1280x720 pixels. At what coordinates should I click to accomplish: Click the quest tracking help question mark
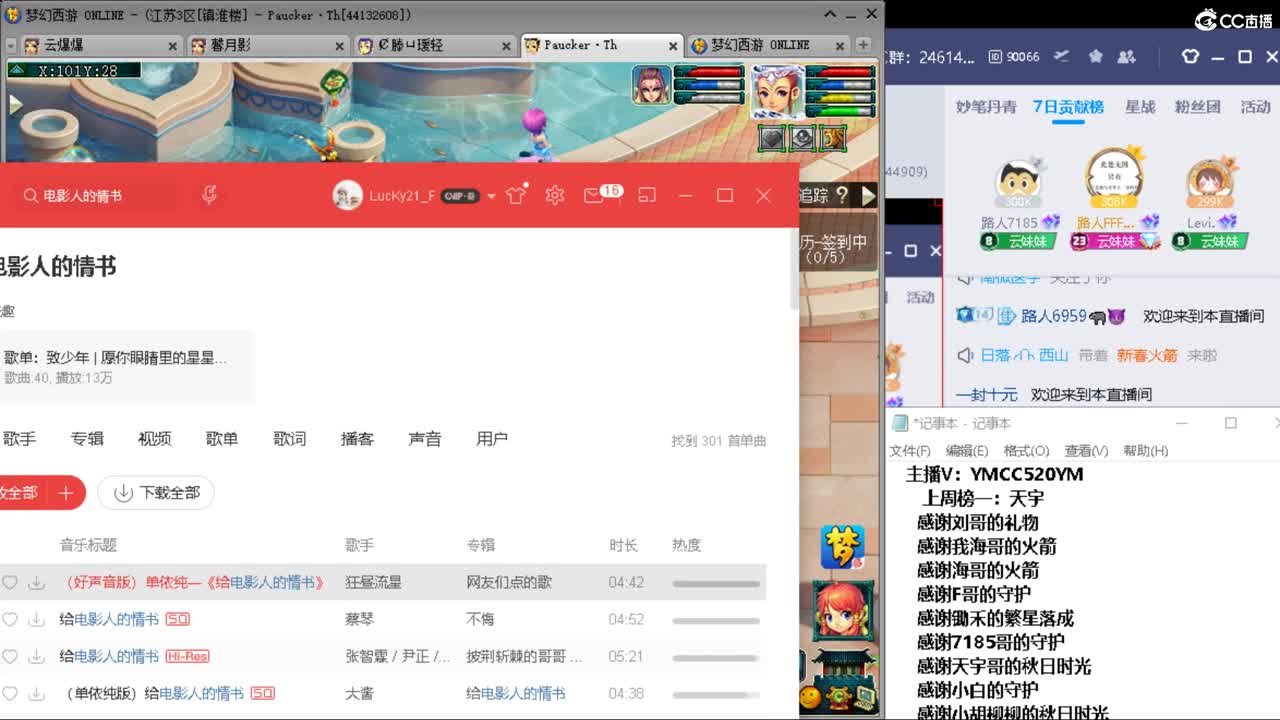pyautogui.click(x=842, y=196)
